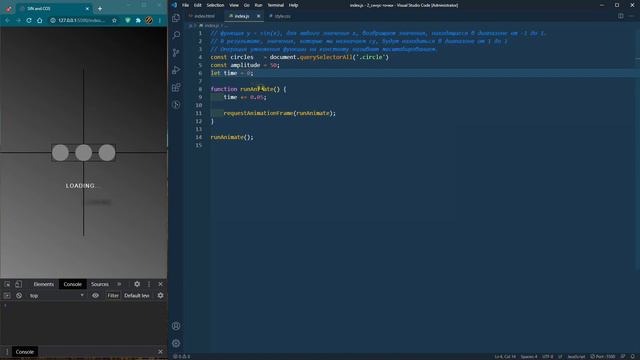Screen dimensions: 640x360
Task: Open the Default levels dropdown
Action: pos(137,296)
